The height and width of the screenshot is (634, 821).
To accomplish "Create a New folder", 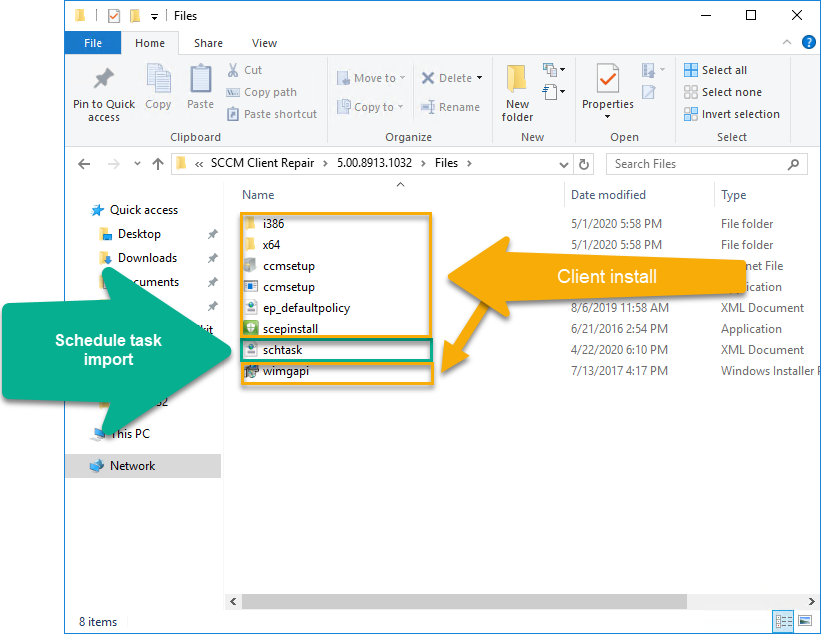I will pyautogui.click(x=517, y=93).
